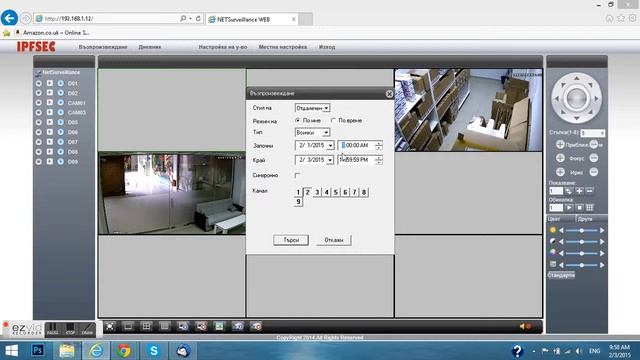Close the playback dialog with X icon
This screenshot has height=360, width=640.
coord(389,94)
